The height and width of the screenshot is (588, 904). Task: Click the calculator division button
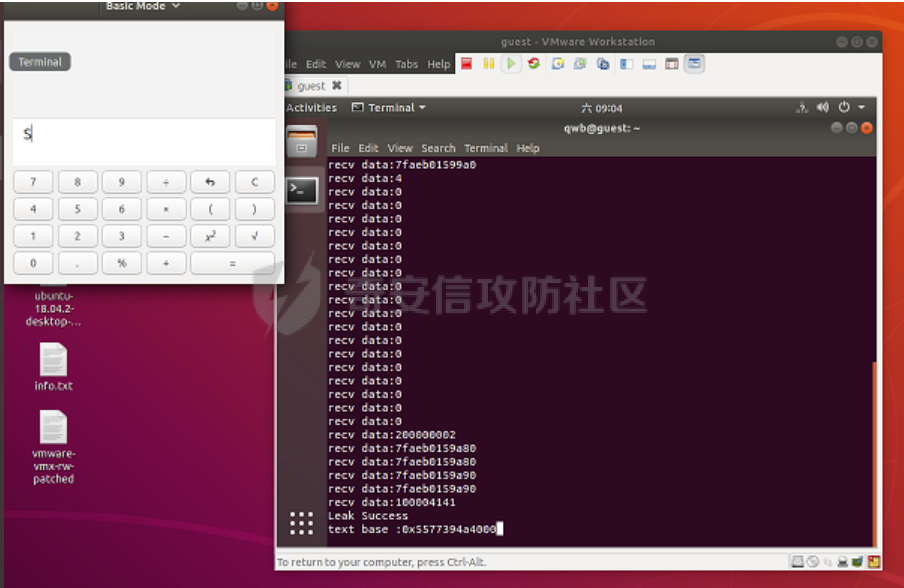click(x=166, y=182)
